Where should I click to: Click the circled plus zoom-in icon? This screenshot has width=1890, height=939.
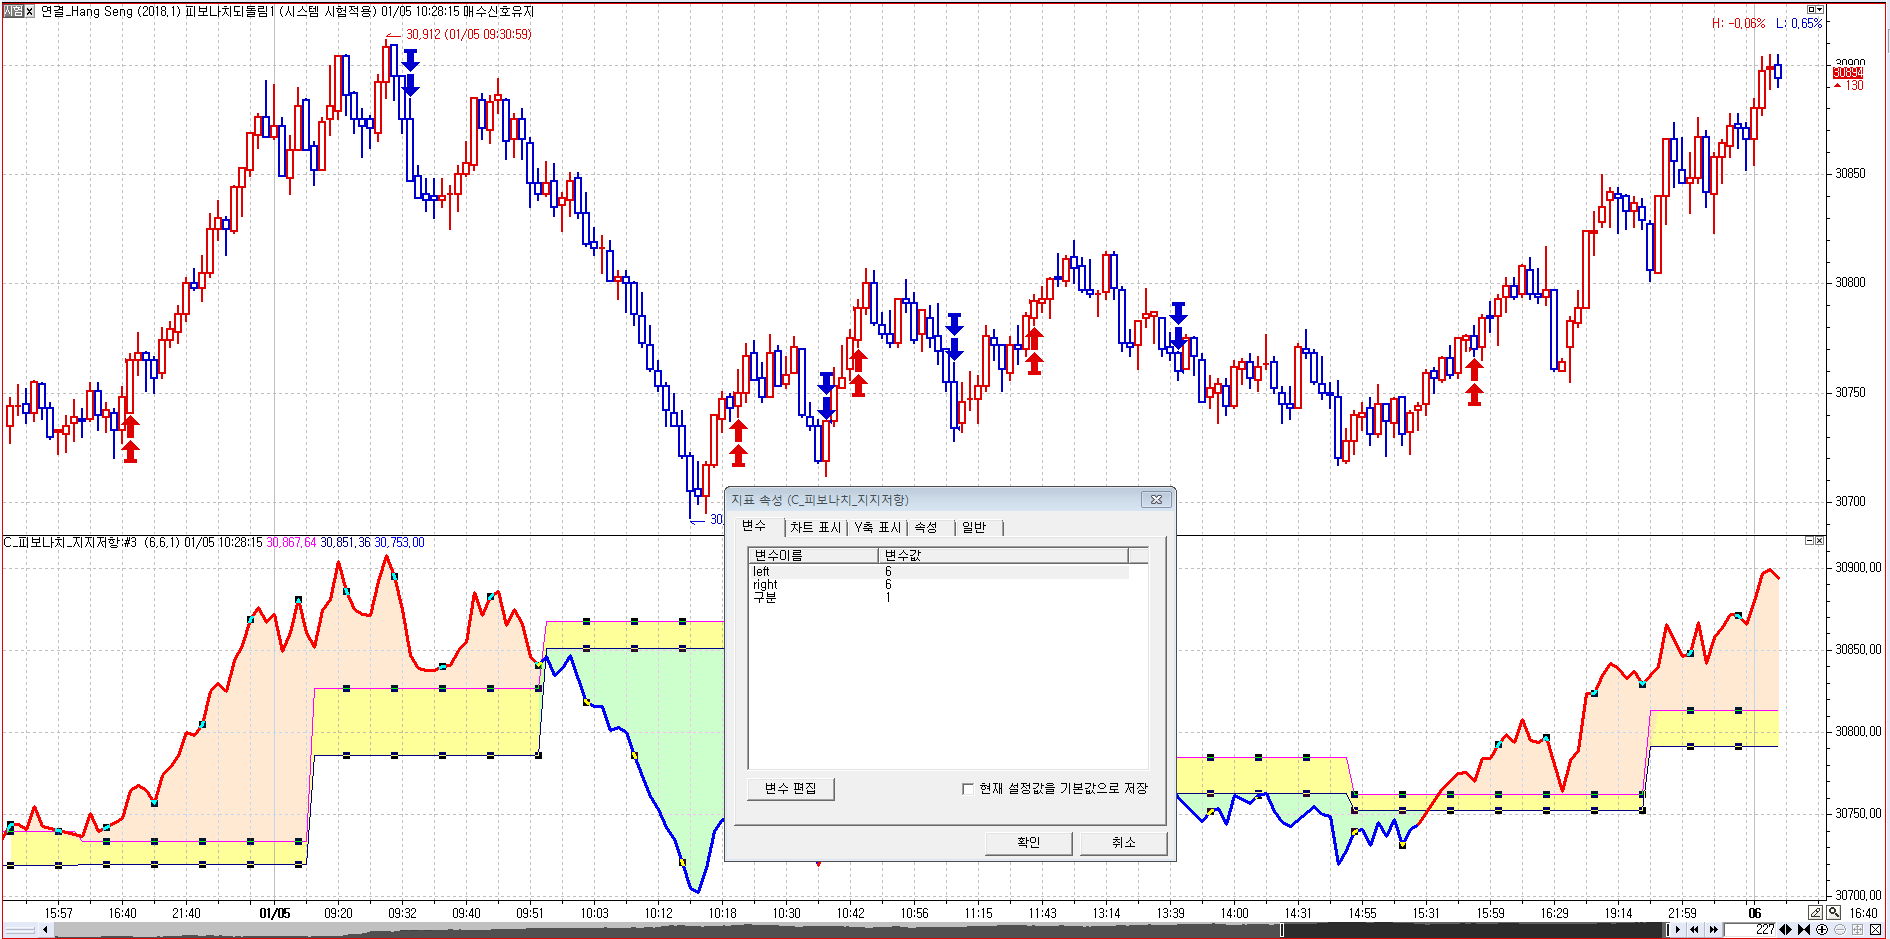(x=1822, y=930)
